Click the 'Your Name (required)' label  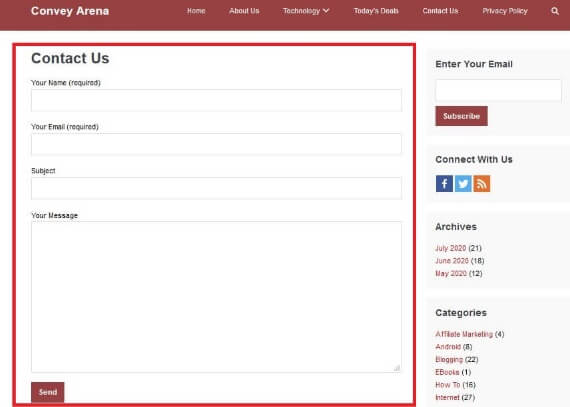click(66, 83)
